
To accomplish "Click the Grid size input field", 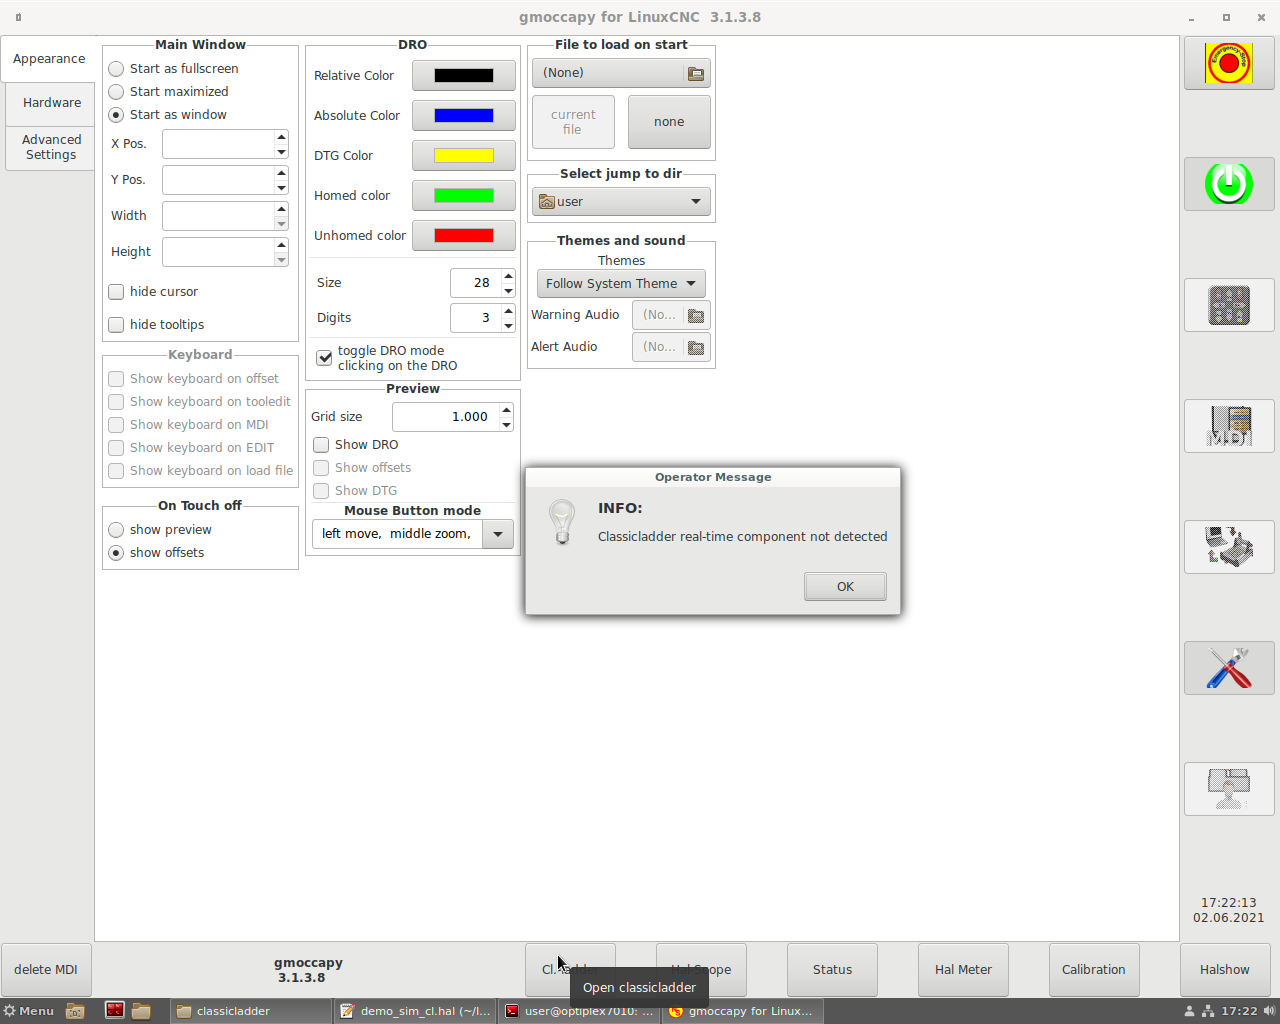I will point(445,417).
